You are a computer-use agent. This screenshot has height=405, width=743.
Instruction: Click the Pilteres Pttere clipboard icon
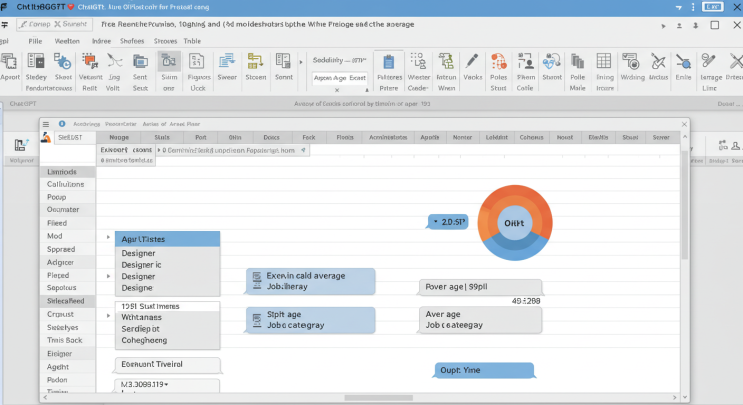click(389, 62)
